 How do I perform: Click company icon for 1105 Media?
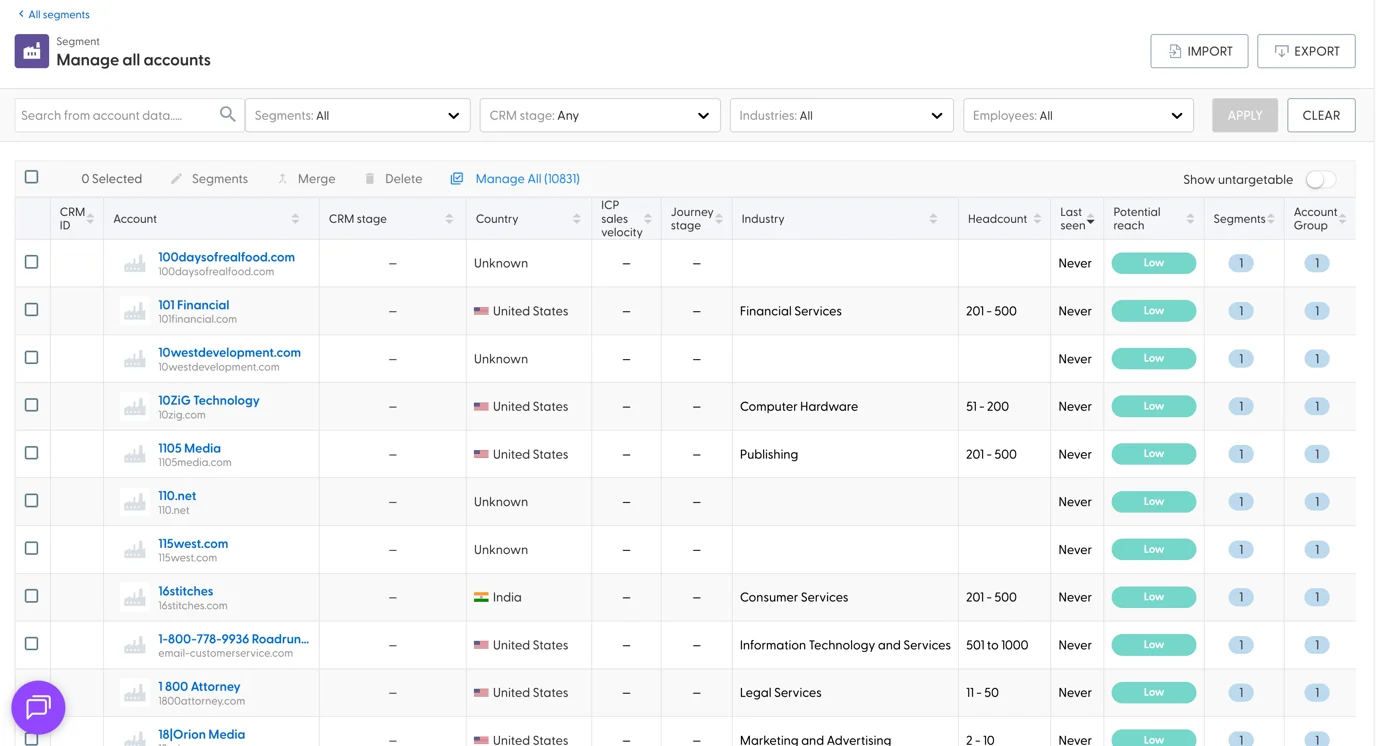(135, 455)
